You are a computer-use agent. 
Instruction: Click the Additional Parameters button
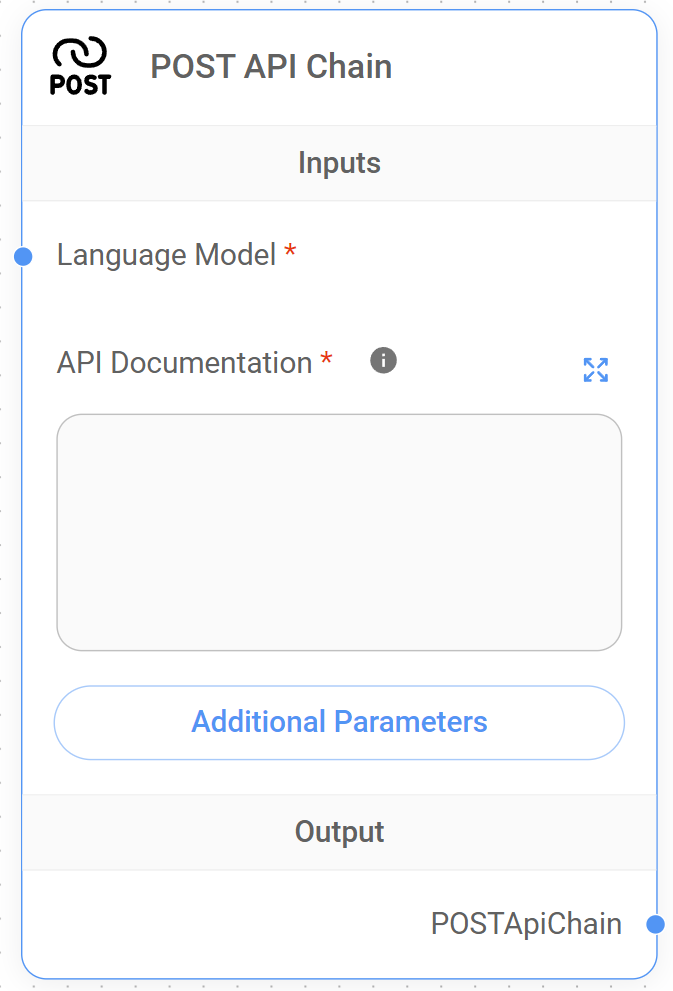tap(339, 722)
